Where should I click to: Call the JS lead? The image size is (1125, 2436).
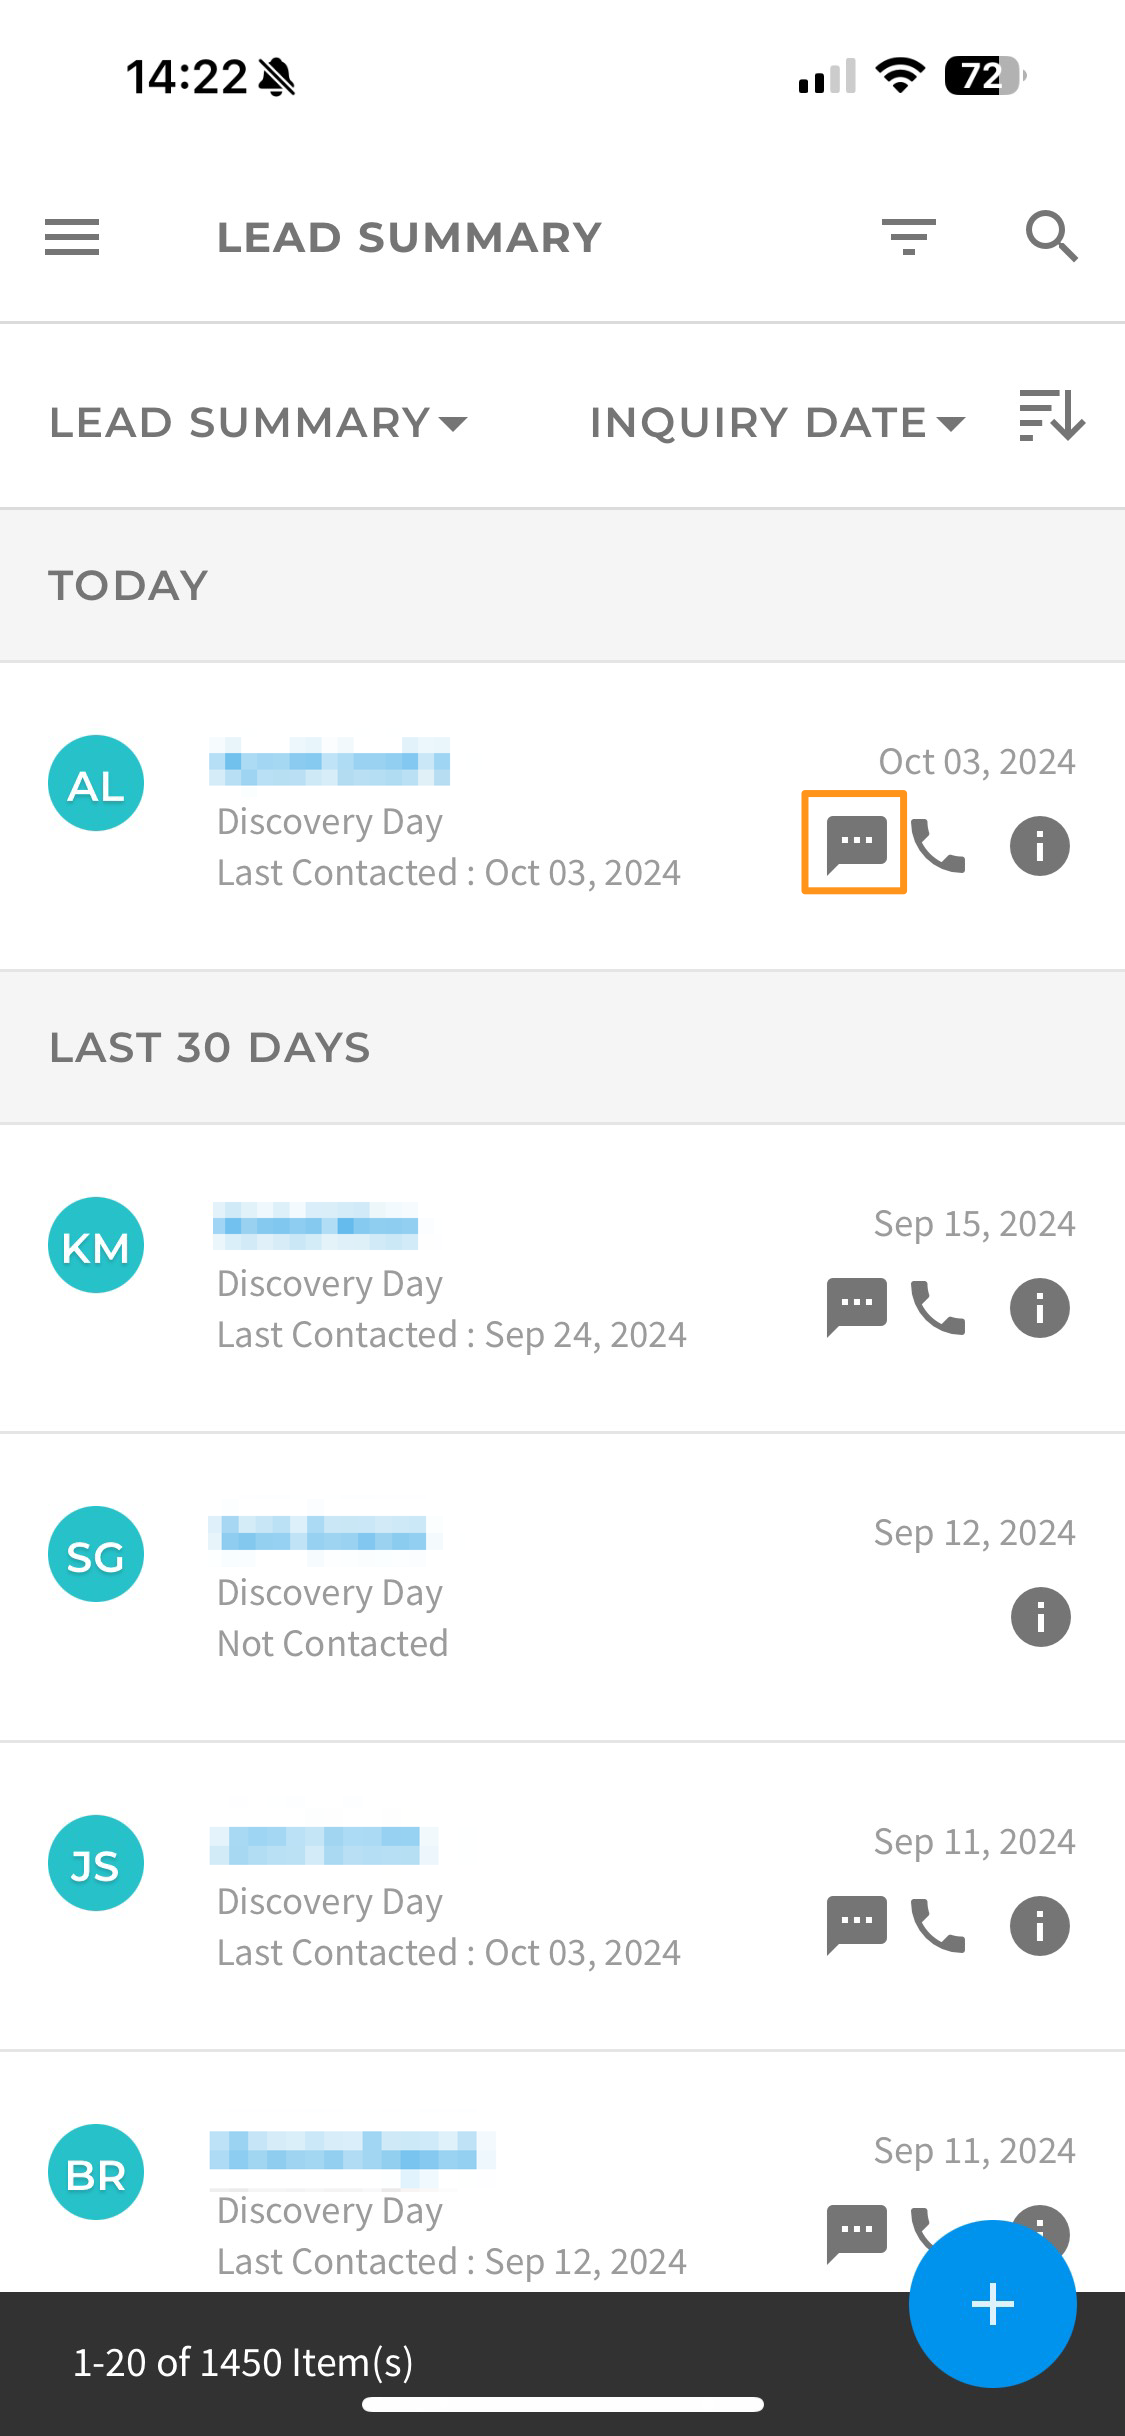point(938,1926)
